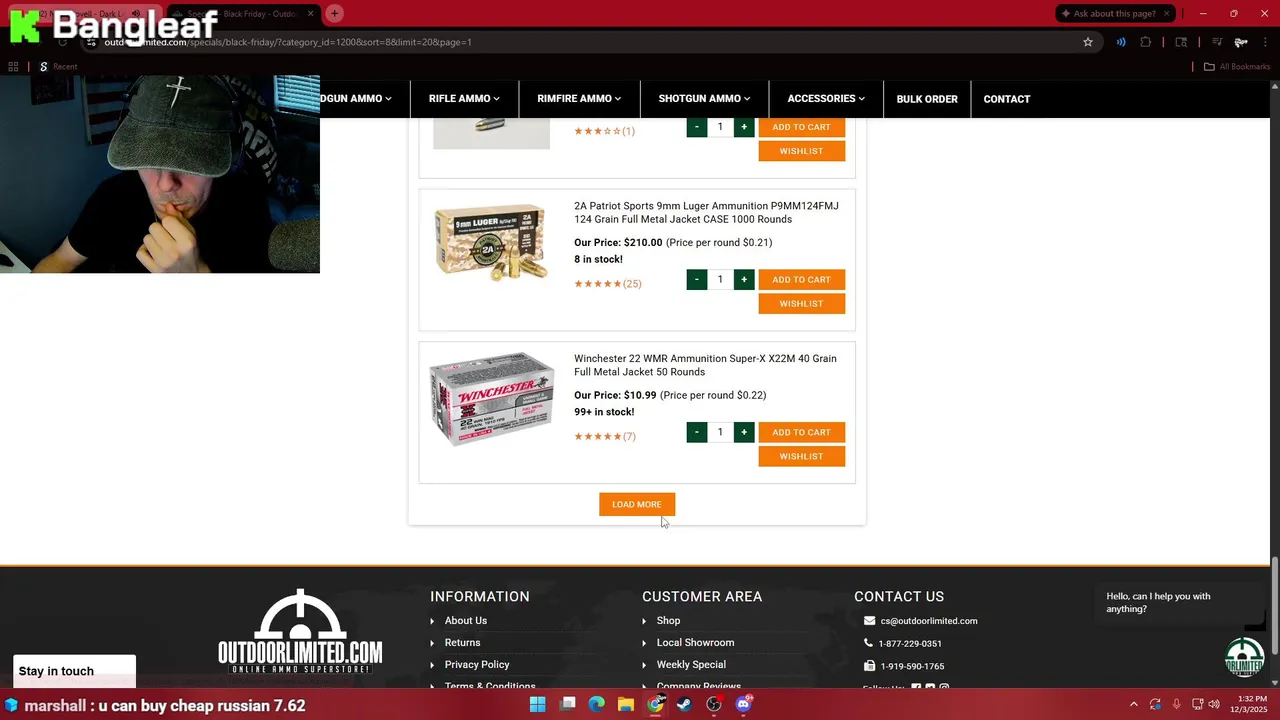
Task: Open 2A Patriot Sports 9mm Luger product title
Action: tap(706, 213)
